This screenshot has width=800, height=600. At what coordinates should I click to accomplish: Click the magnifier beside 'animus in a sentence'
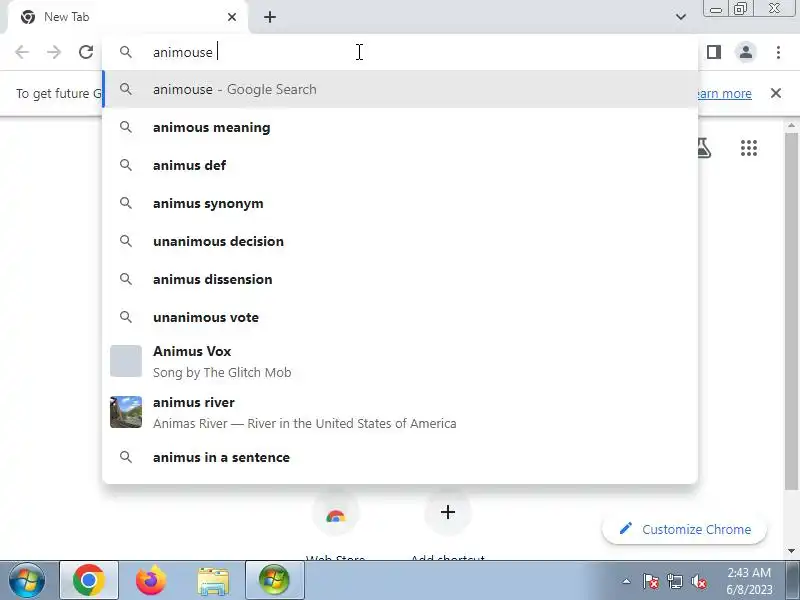click(x=126, y=457)
